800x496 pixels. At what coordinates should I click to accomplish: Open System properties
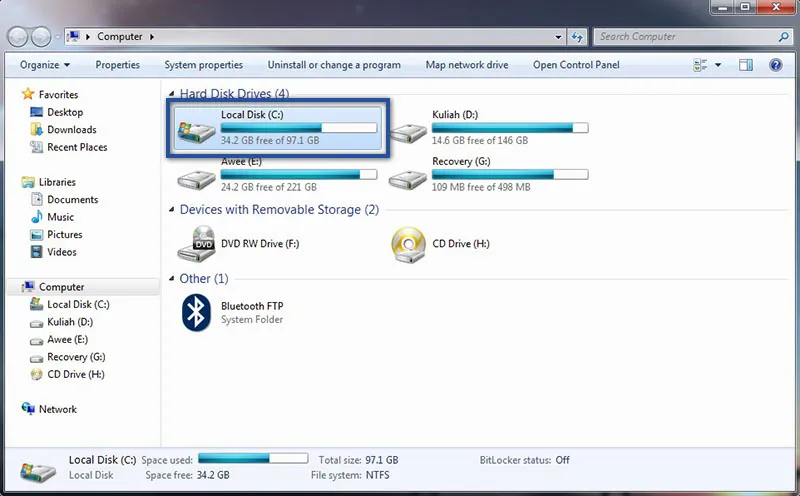[204, 65]
